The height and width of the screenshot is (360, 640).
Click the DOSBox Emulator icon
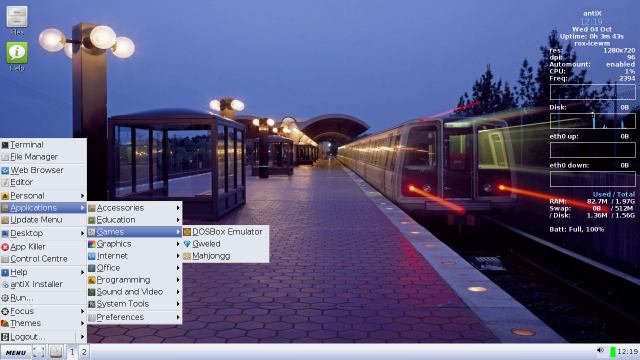187,232
